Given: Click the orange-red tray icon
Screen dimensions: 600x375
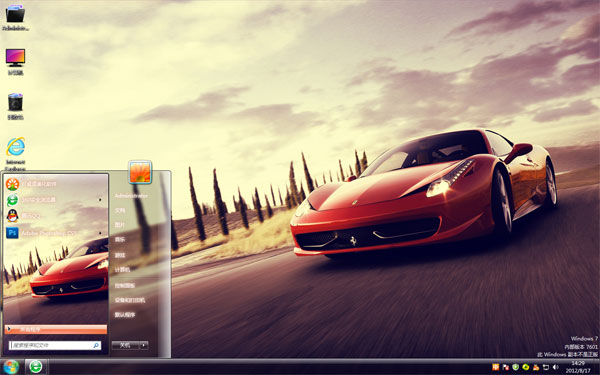Looking at the screenshot, I should [x=536, y=367].
